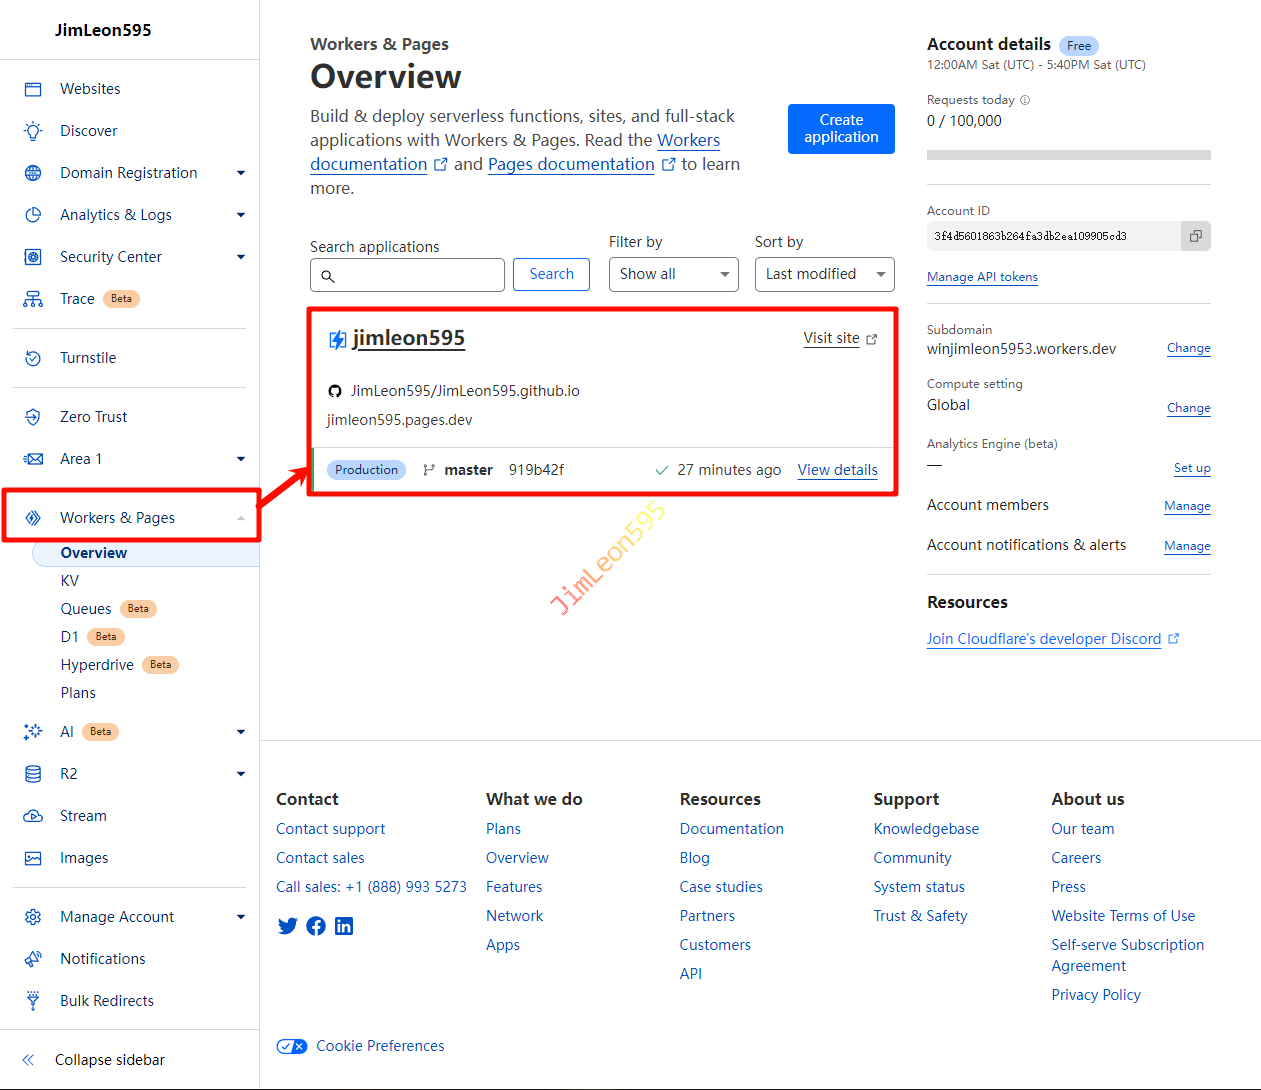1261x1090 pixels.
Task: Open the Filter by Show all dropdown
Action: pyautogui.click(x=673, y=274)
